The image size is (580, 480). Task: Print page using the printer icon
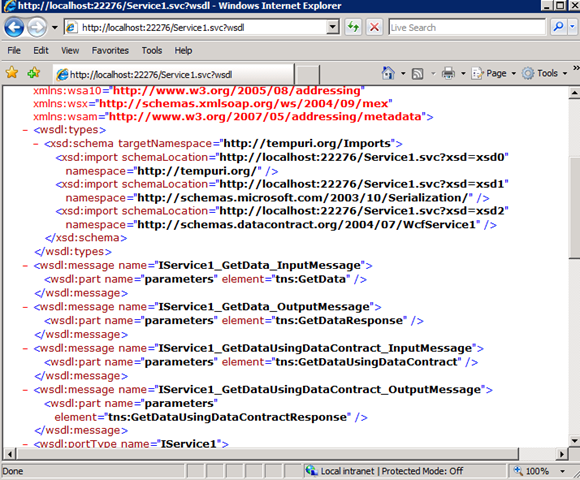point(448,73)
